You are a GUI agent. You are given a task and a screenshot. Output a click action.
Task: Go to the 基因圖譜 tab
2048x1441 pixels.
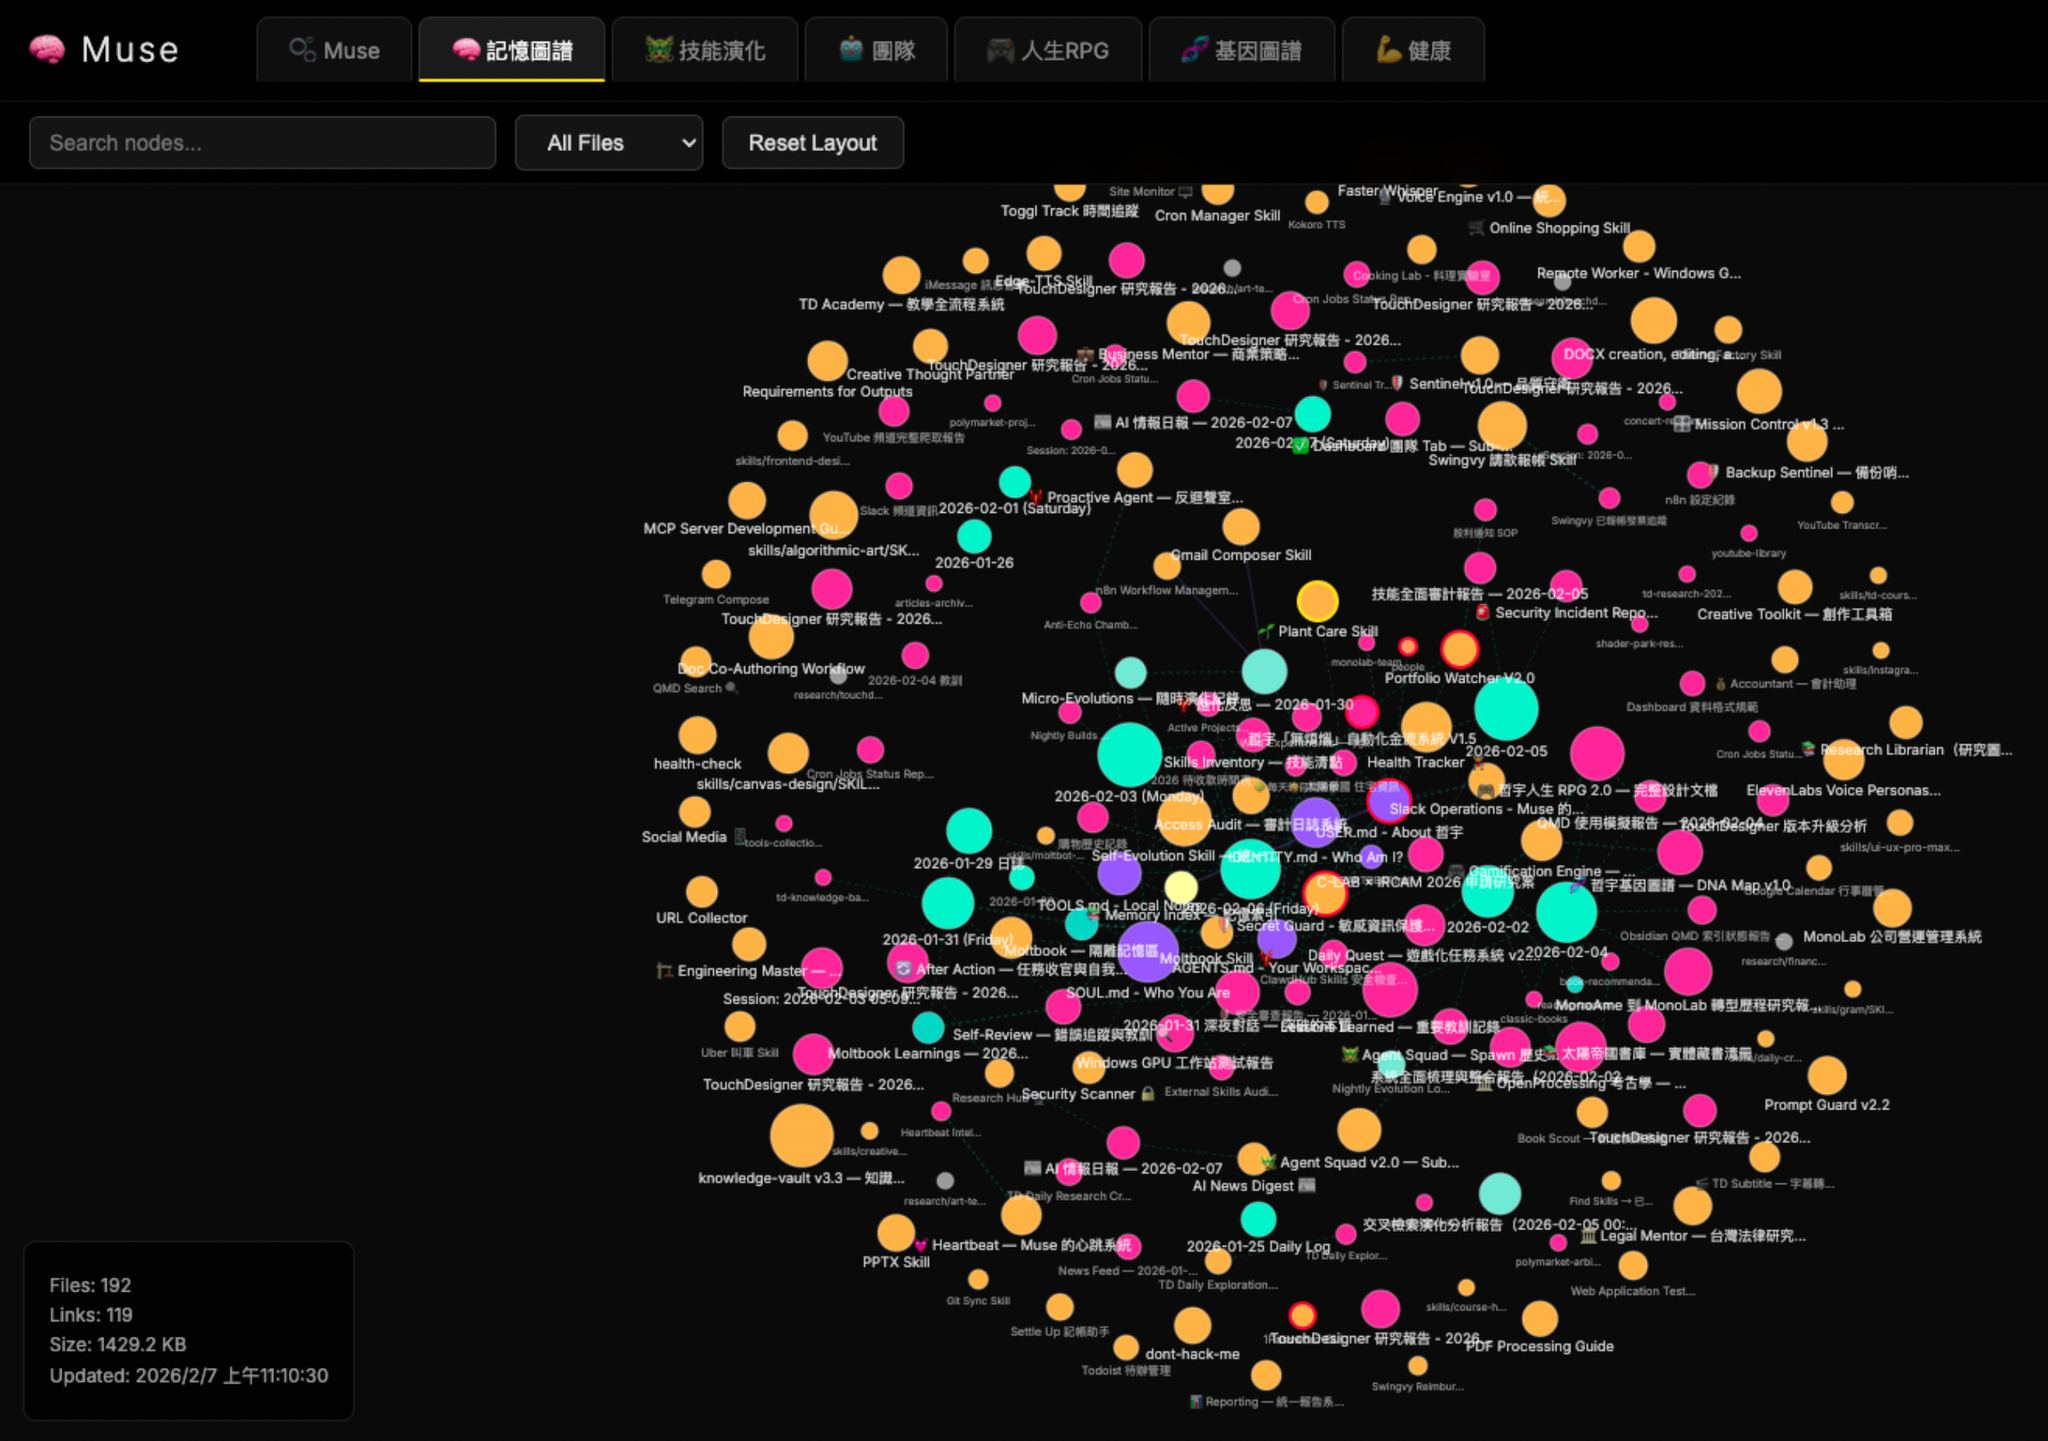[1242, 50]
